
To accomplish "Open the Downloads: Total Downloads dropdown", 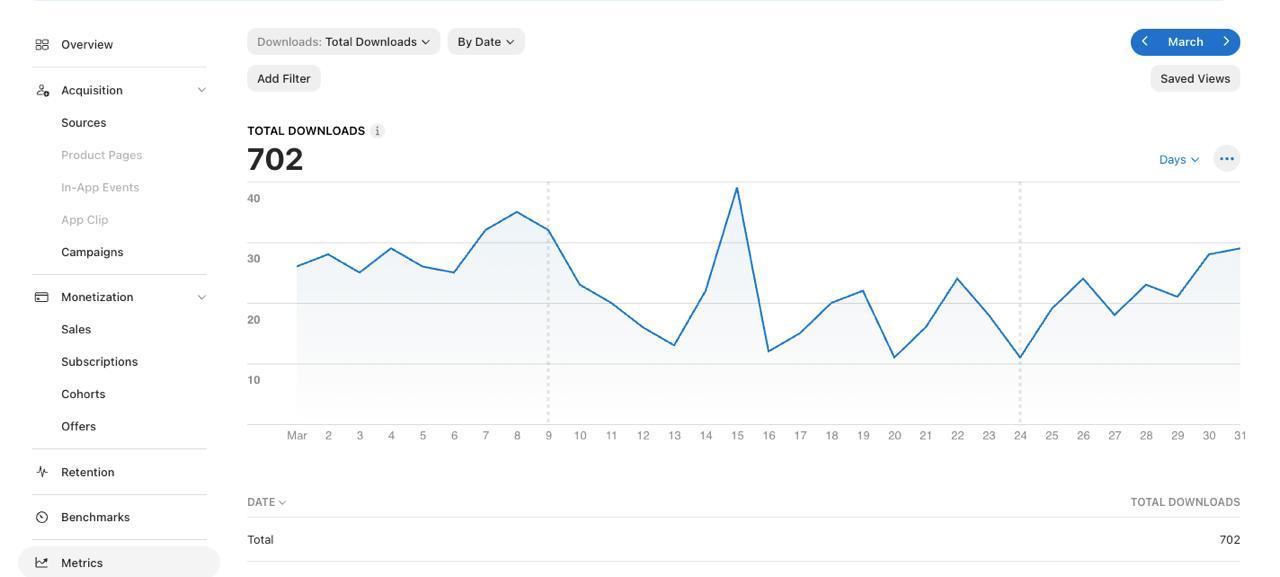I will tap(344, 42).
